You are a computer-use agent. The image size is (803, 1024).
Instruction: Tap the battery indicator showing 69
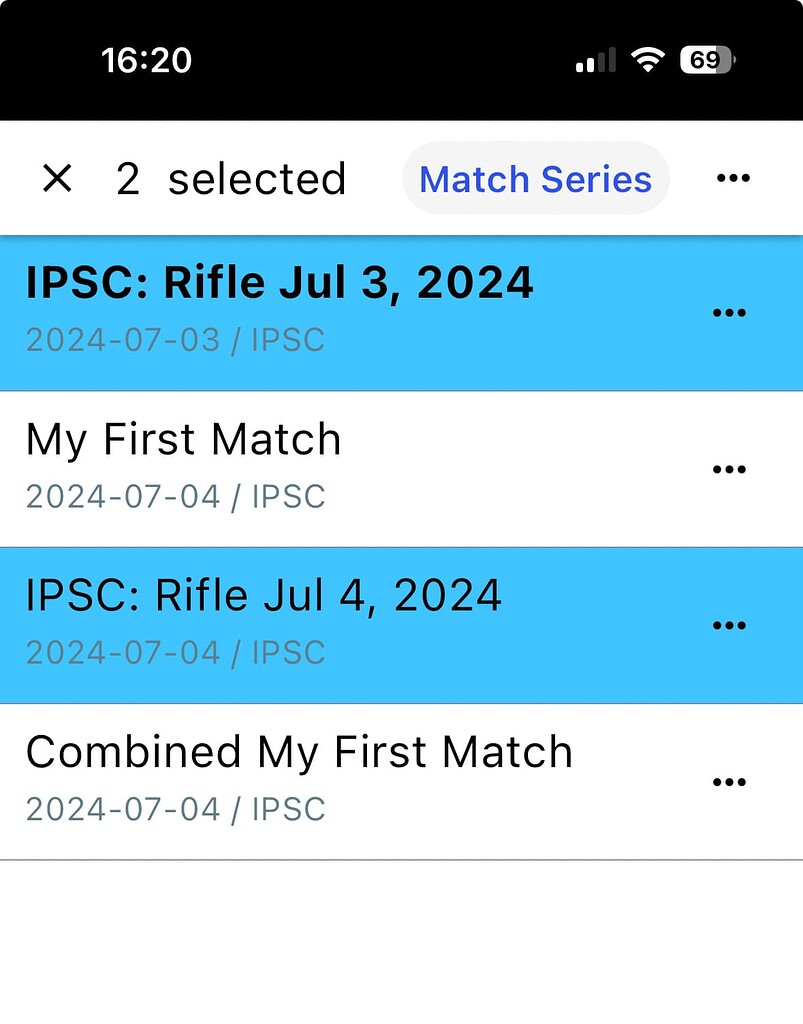[x=707, y=61]
